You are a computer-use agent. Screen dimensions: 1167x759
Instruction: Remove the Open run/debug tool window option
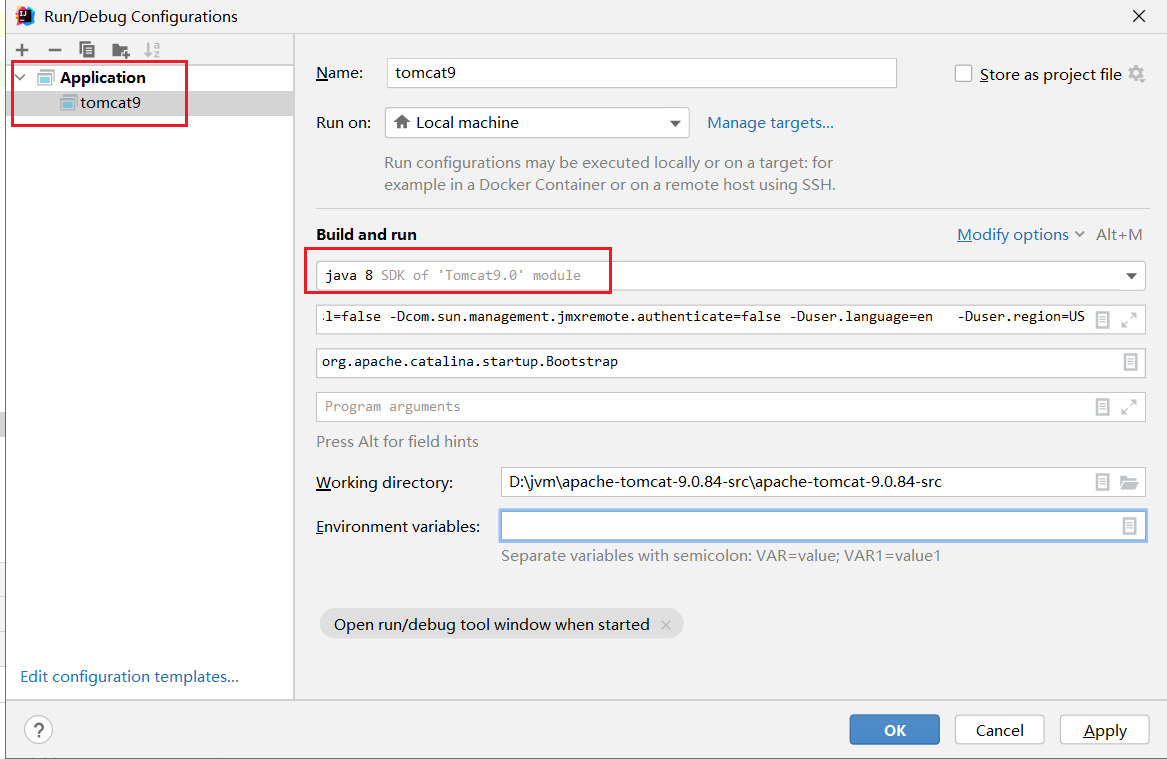[x=667, y=624]
